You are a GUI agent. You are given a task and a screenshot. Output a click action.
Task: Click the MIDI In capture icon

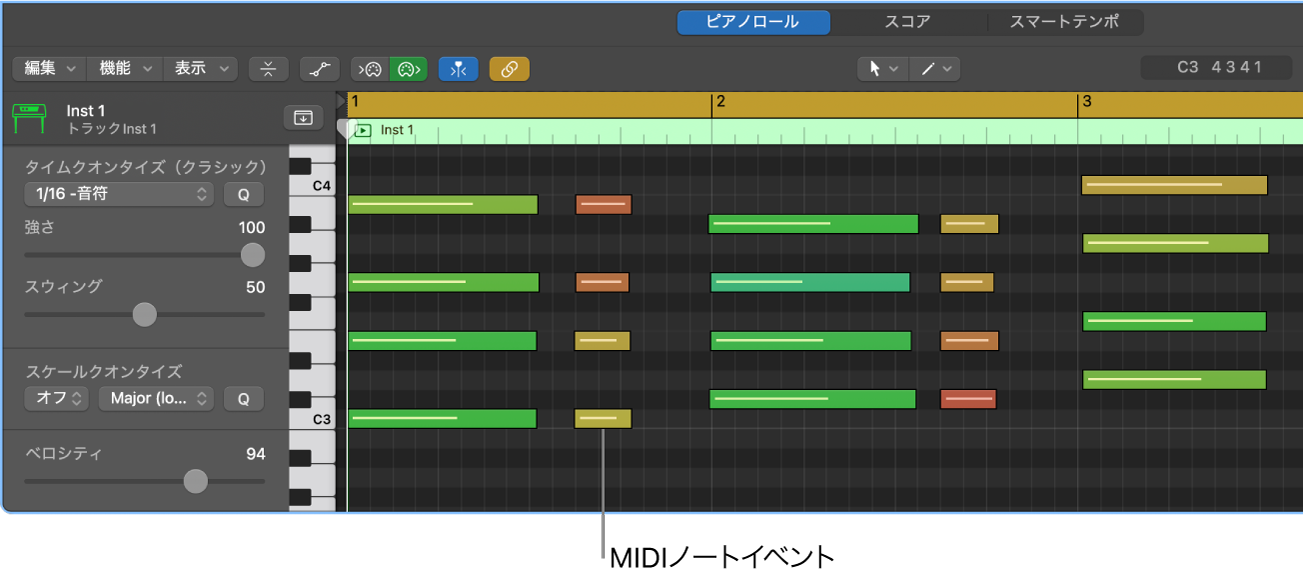[x=370, y=69]
